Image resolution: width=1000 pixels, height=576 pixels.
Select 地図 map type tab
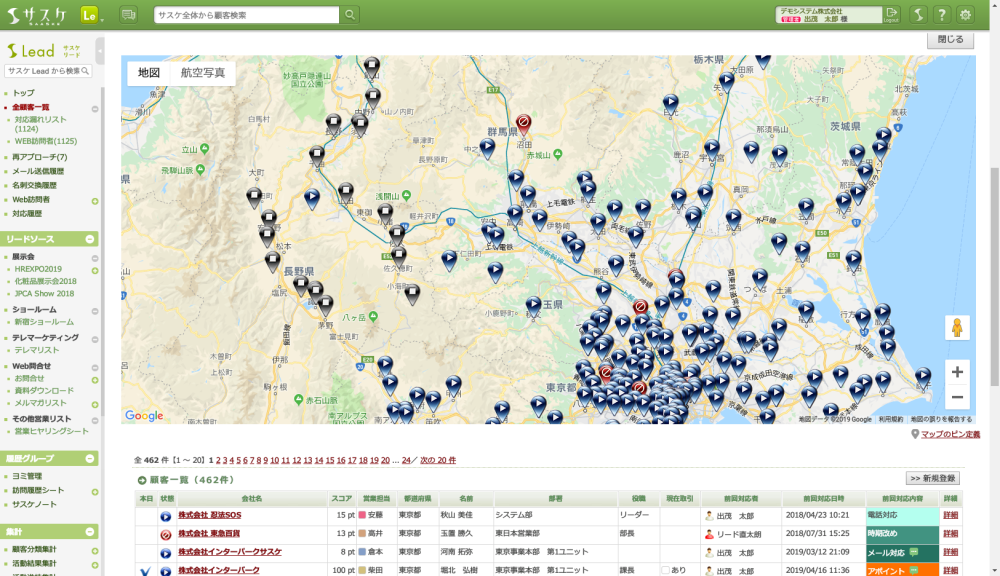tap(149, 73)
